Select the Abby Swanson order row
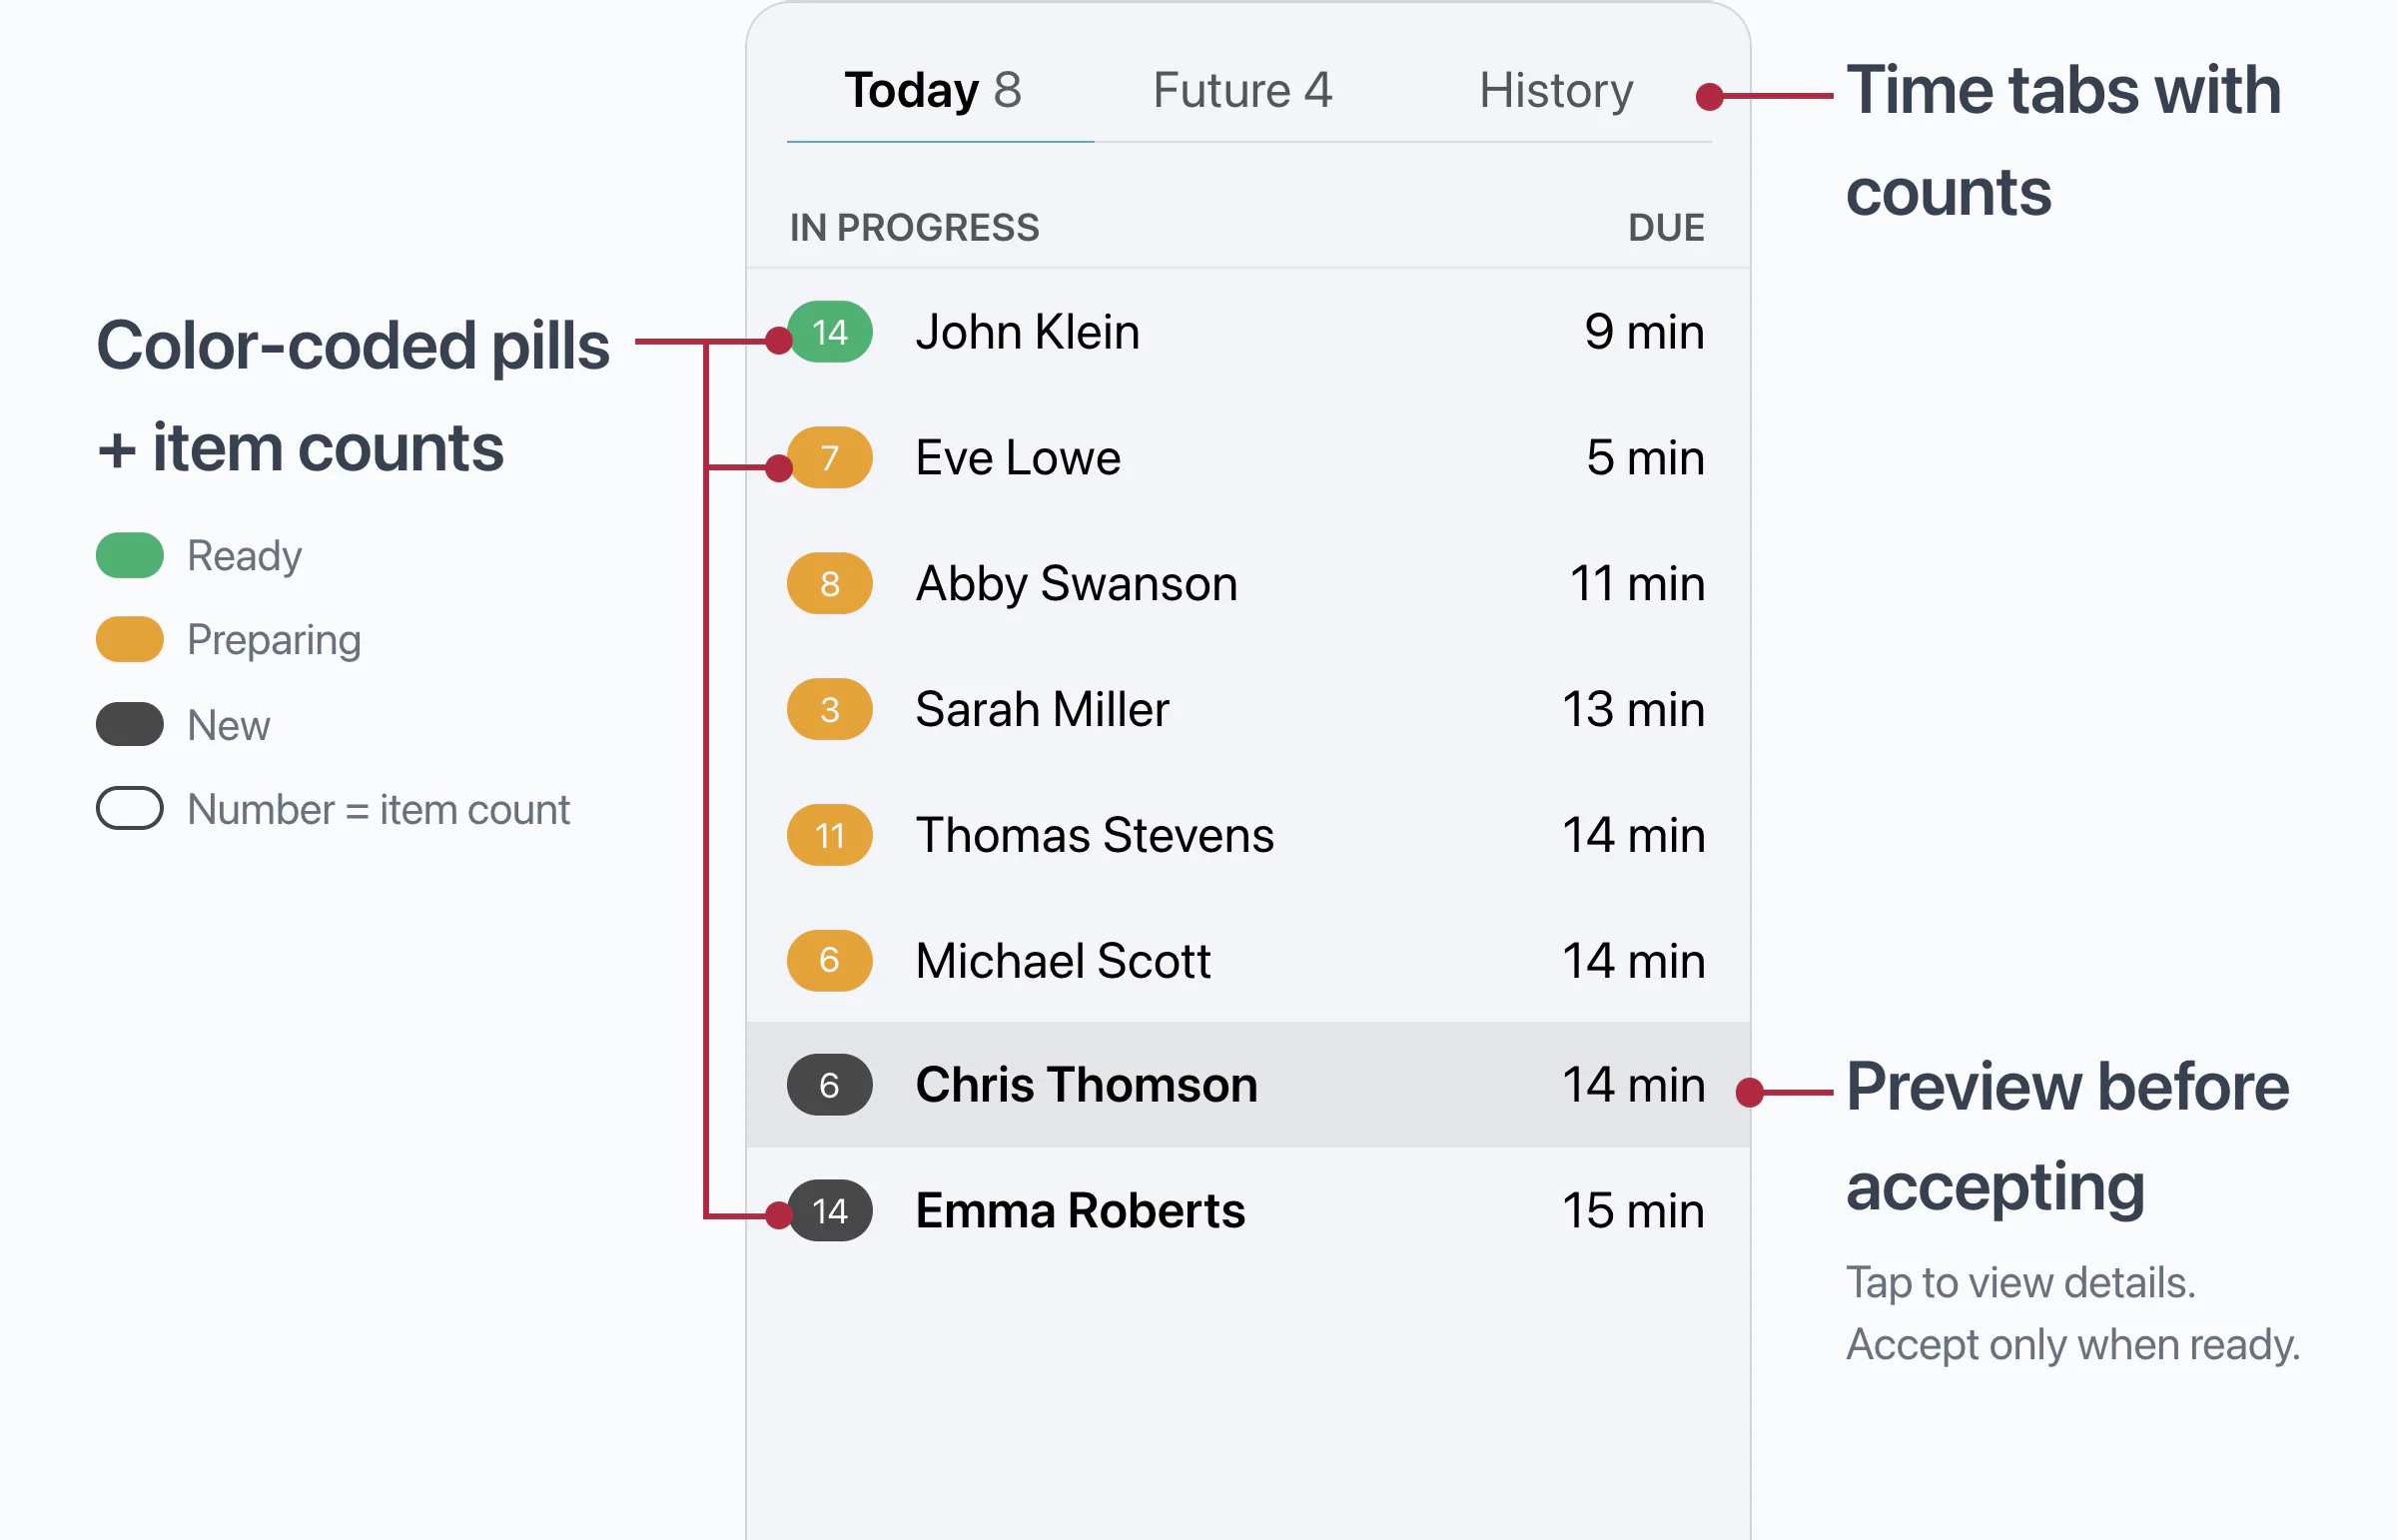Image resolution: width=2397 pixels, height=1540 pixels. pos(1248,584)
